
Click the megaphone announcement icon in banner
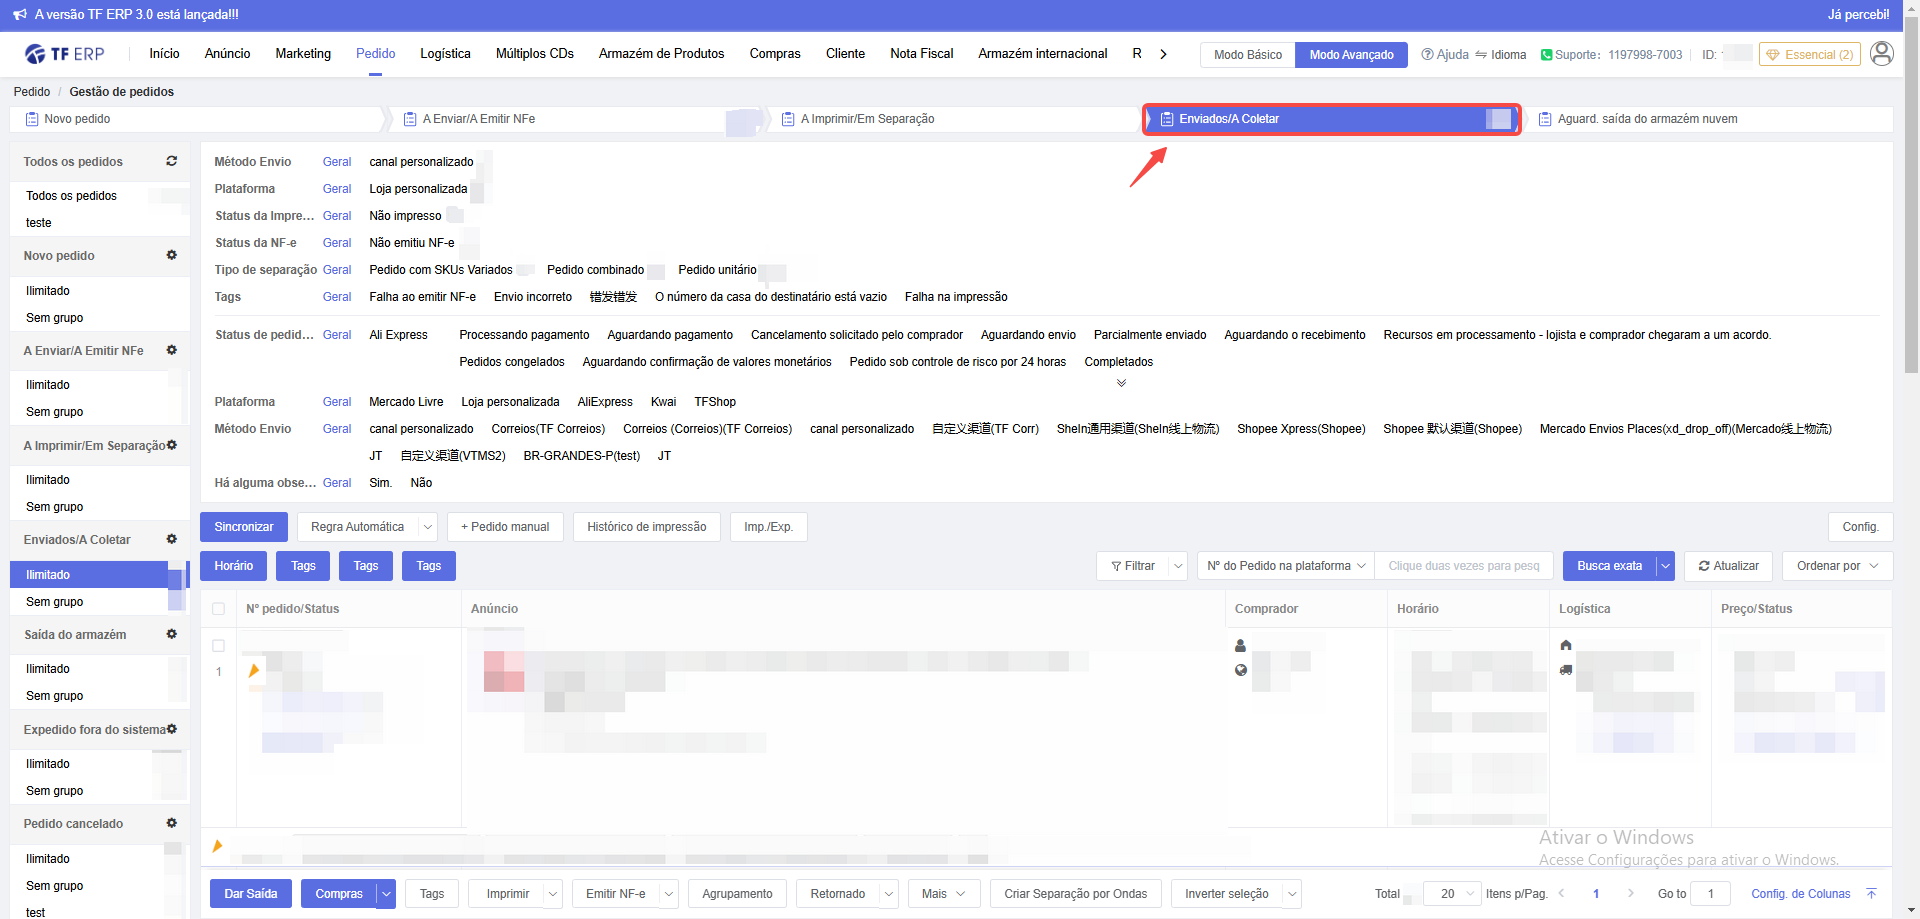pos(20,15)
